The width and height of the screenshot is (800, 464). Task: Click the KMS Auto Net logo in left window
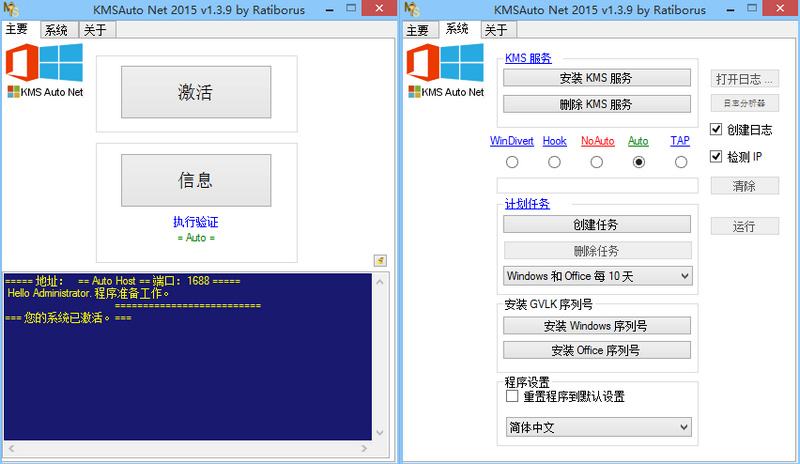click(44, 70)
